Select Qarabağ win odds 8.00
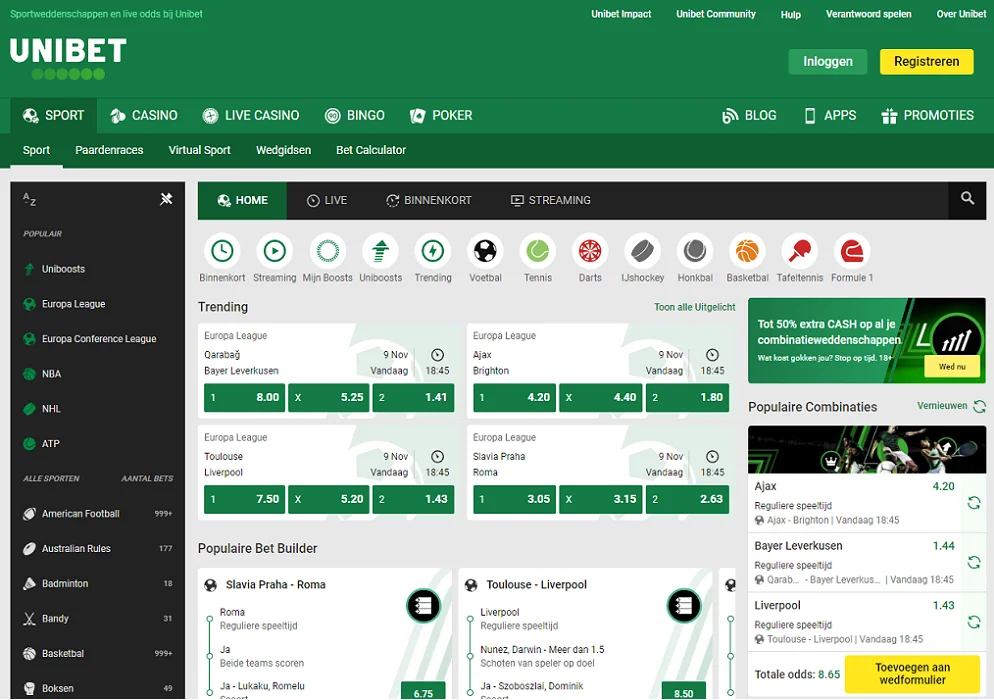The width and height of the screenshot is (994, 700). [245, 398]
